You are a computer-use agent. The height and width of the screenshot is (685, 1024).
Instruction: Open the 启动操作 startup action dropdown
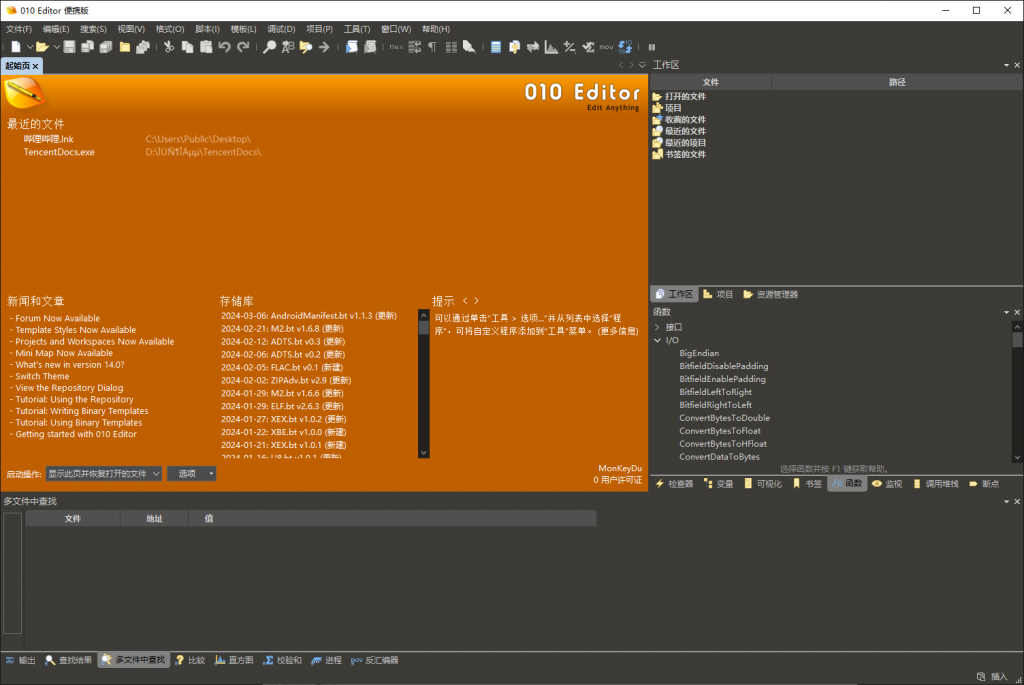[103, 474]
